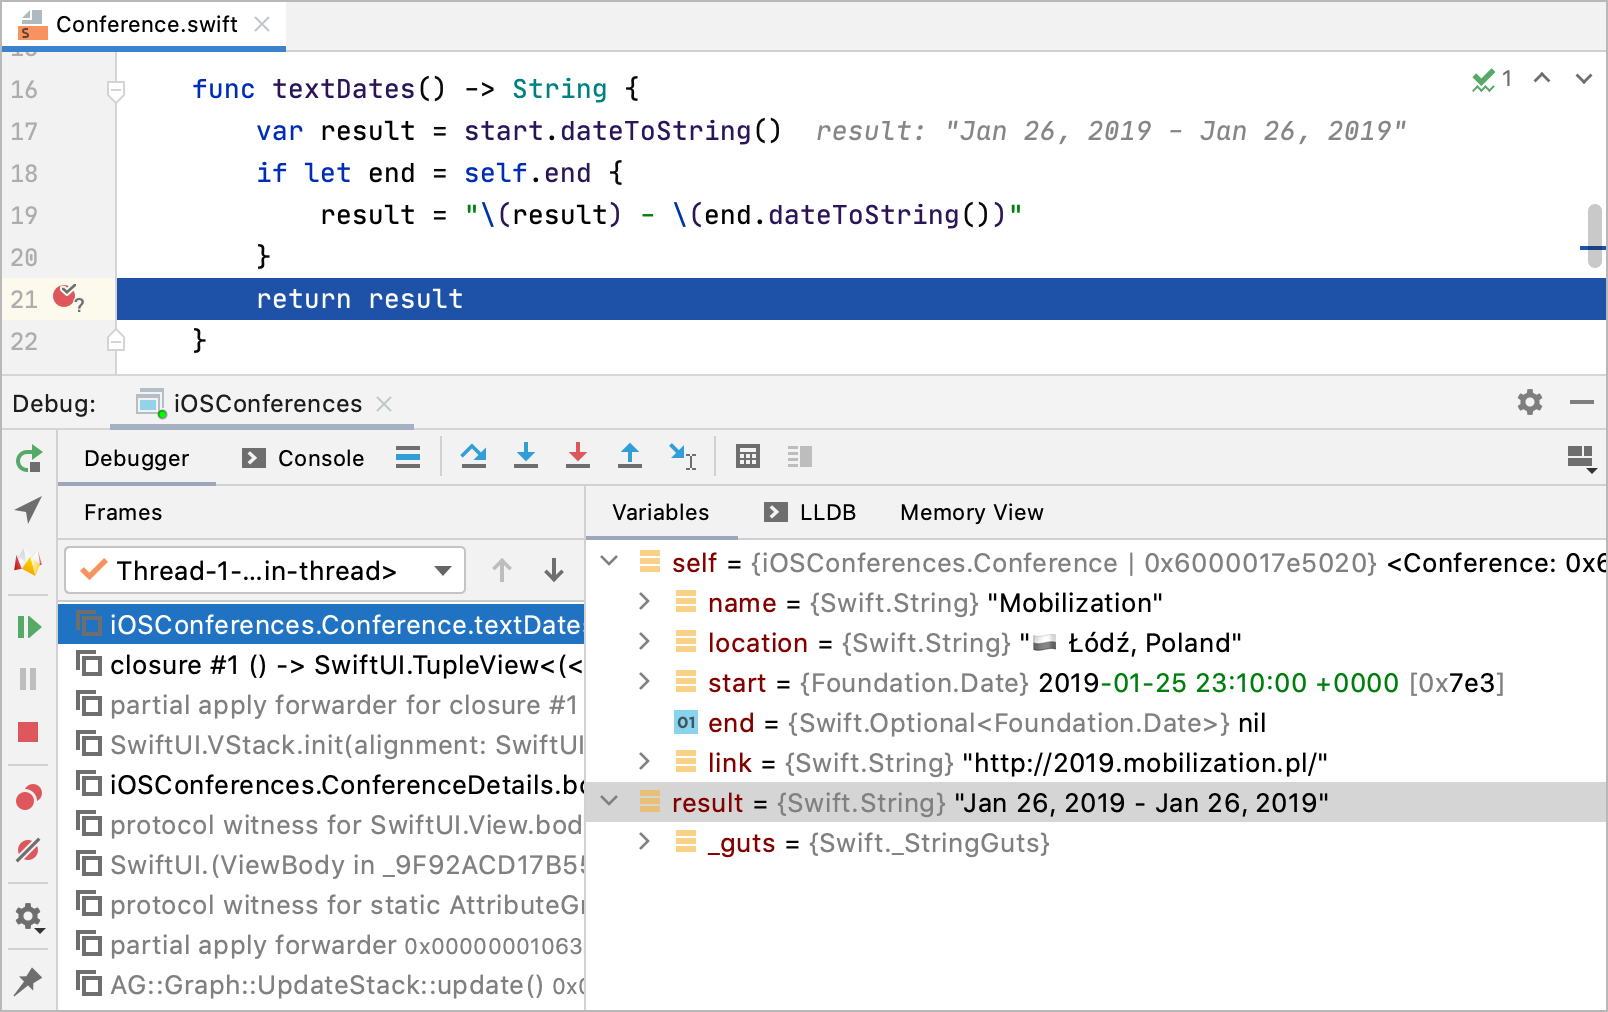Image resolution: width=1608 pixels, height=1012 pixels.
Task: Select the LLDB tab in Variables panel
Action: 828,512
